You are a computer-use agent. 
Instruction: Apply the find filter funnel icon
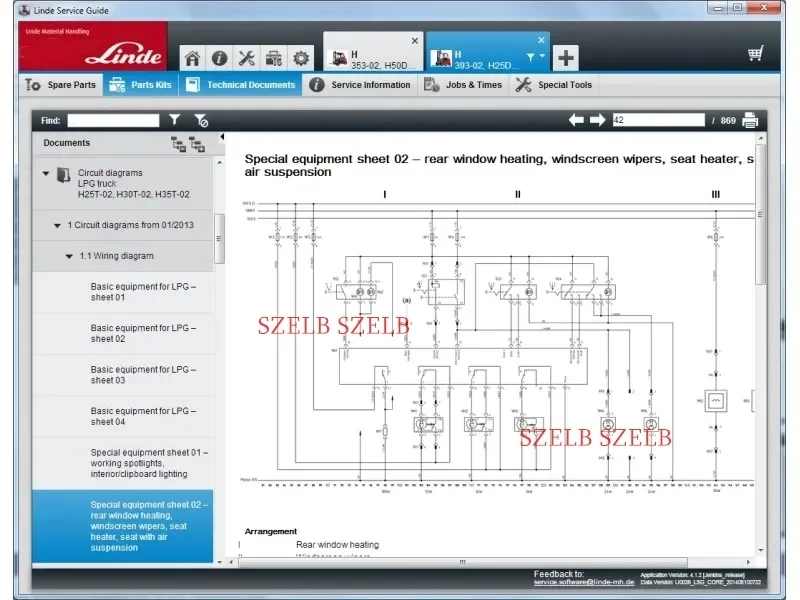pos(174,120)
